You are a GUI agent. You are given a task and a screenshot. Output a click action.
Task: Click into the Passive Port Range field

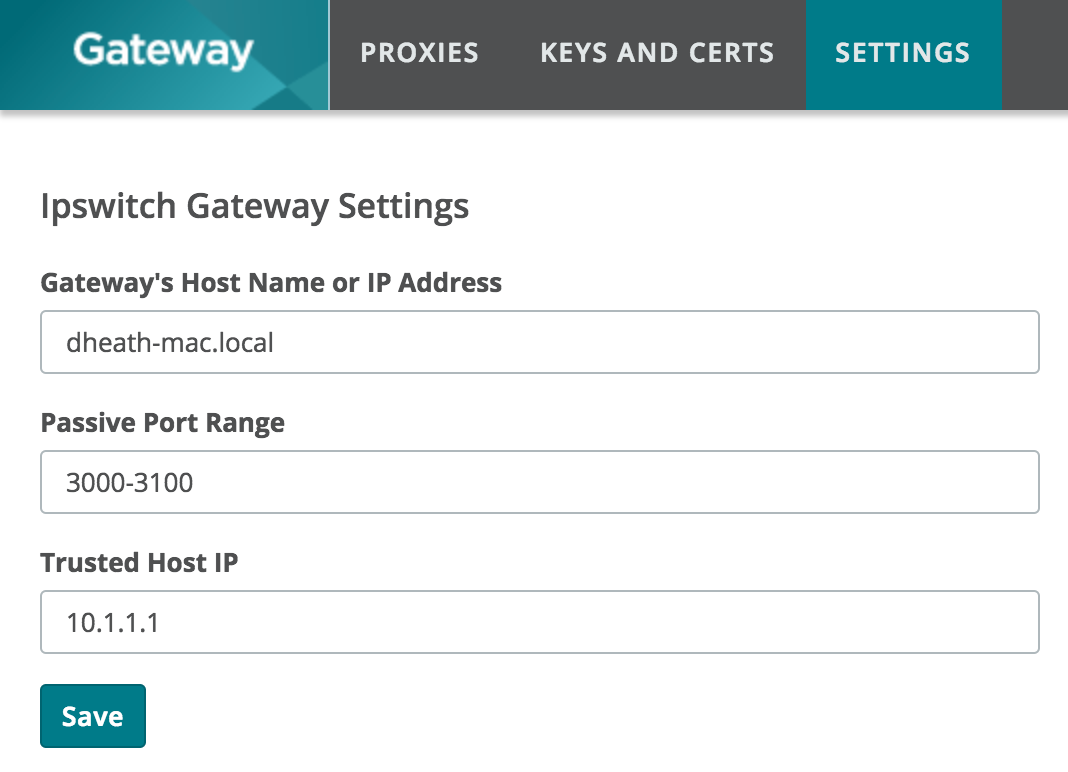(x=539, y=482)
